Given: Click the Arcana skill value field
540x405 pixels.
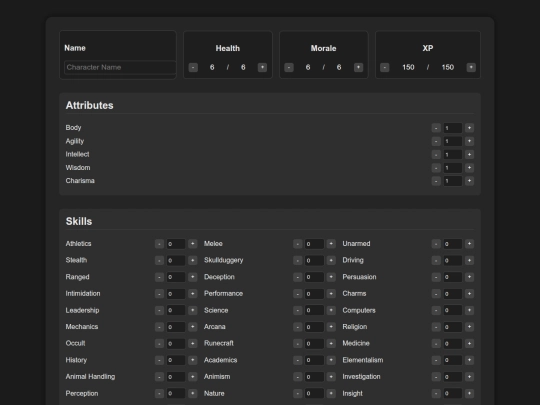Looking at the screenshot, I should pos(314,327).
